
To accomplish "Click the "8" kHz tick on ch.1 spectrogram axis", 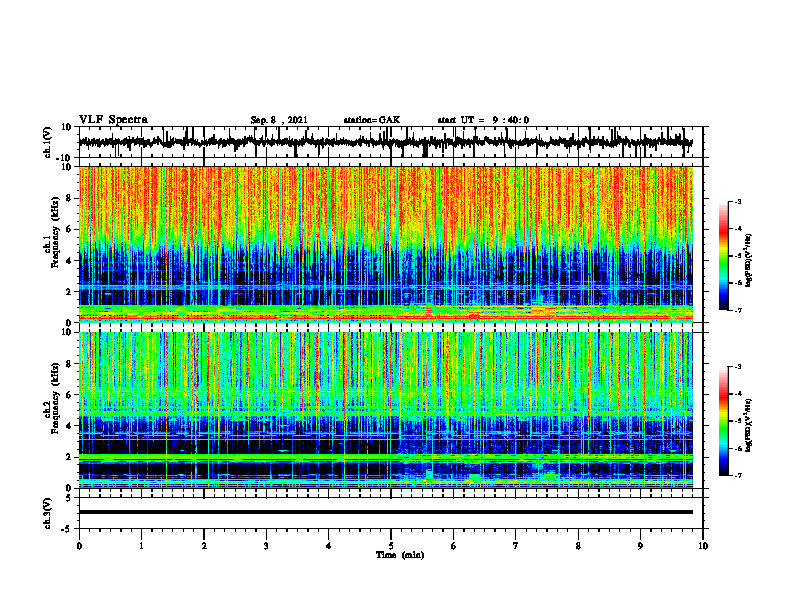I will (x=69, y=198).
